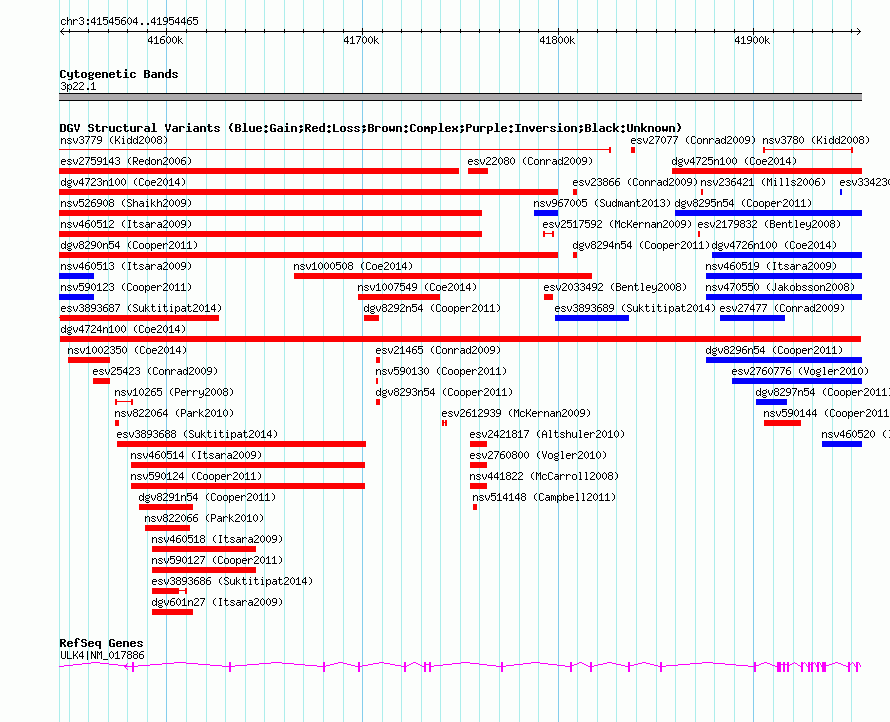Click the nsv236421 (Mills2006) label
Viewport: 890px width, 722px height.
coord(763,182)
